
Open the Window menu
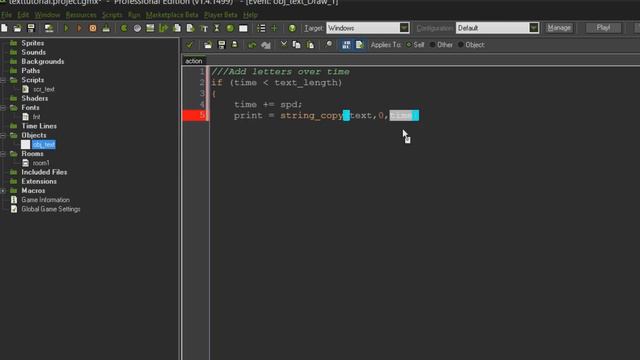[47, 15]
